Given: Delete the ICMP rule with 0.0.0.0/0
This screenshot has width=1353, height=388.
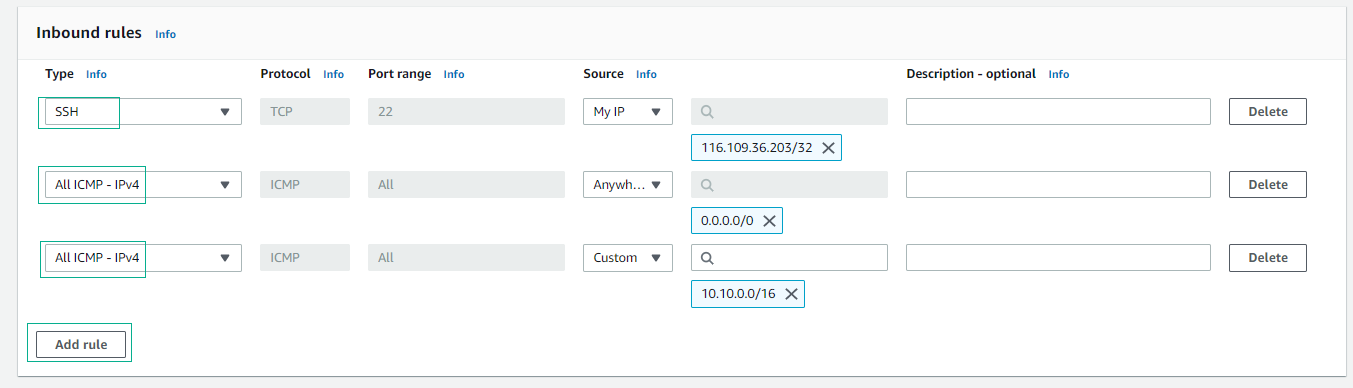Looking at the screenshot, I should (1267, 184).
